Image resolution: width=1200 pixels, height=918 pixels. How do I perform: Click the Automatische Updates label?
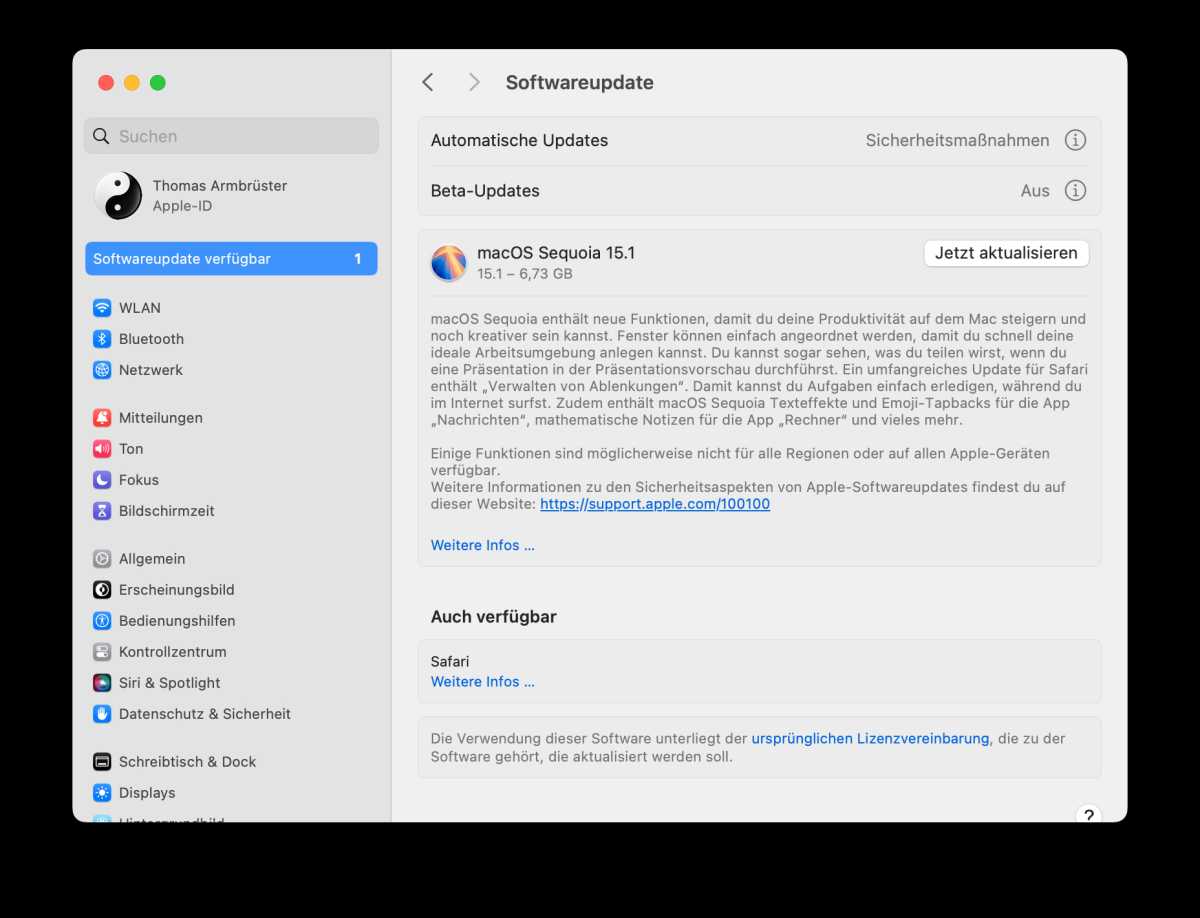[519, 140]
